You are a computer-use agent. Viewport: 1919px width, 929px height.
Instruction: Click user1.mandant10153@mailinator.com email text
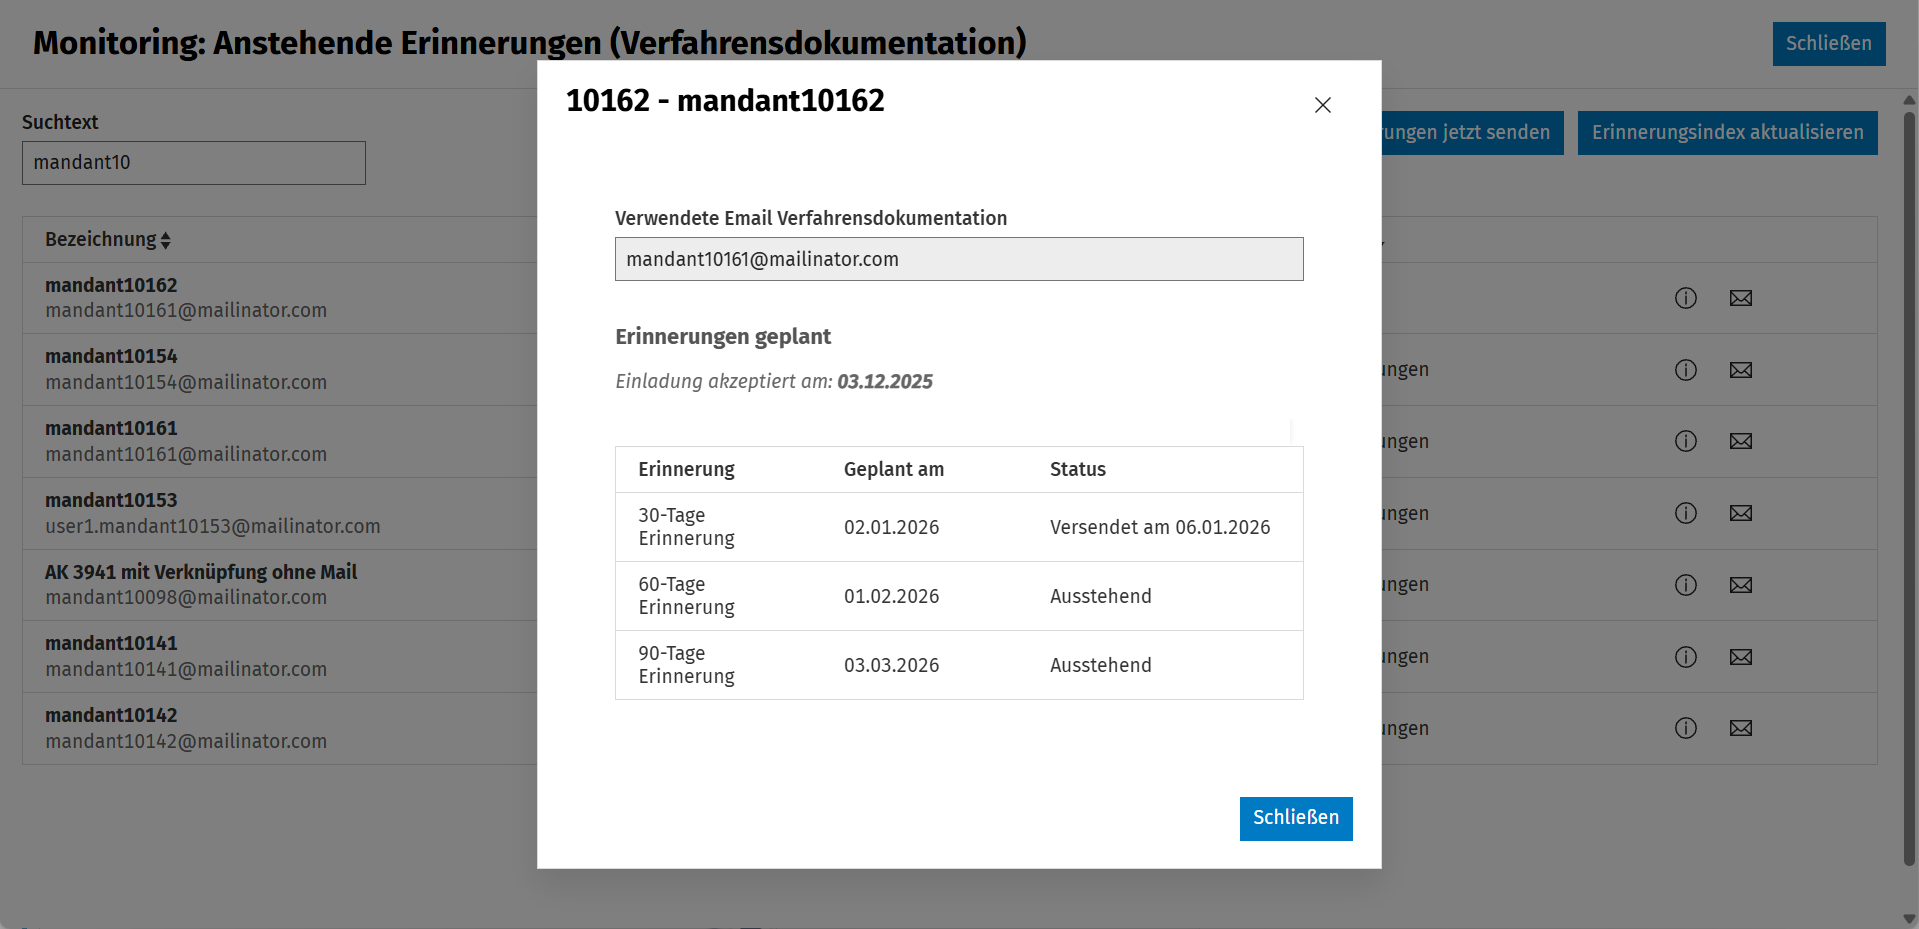tap(213, 526)
